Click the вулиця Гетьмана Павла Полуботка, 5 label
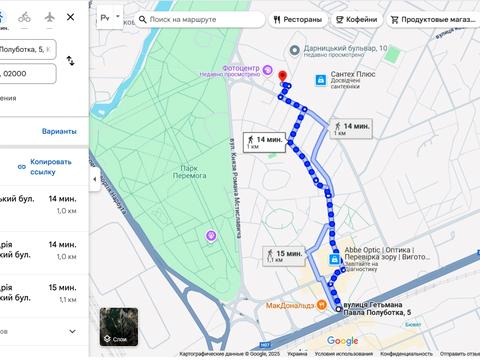 coord(377,309)
